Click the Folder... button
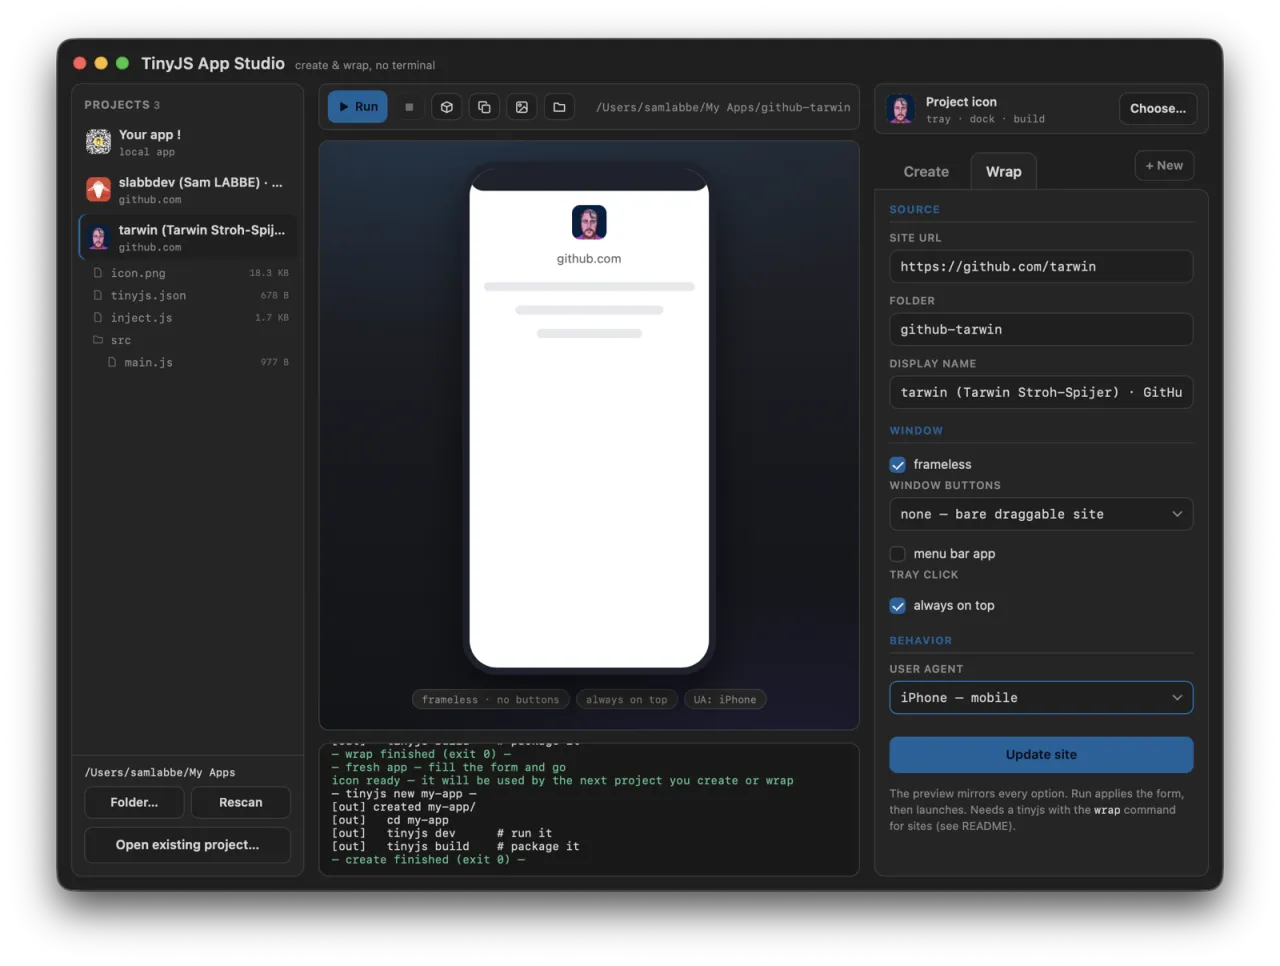Screen dimensions: 1280x966 pos(134,803)
